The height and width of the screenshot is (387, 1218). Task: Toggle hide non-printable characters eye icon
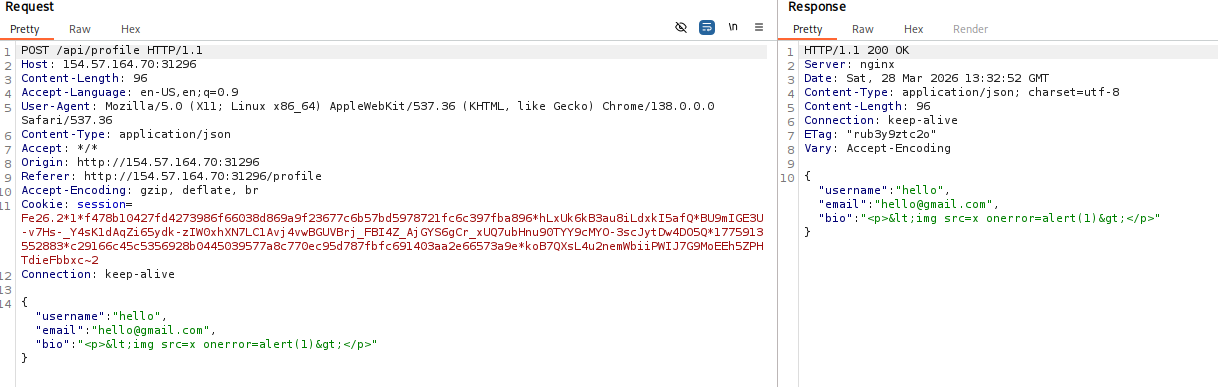(681, 28)
